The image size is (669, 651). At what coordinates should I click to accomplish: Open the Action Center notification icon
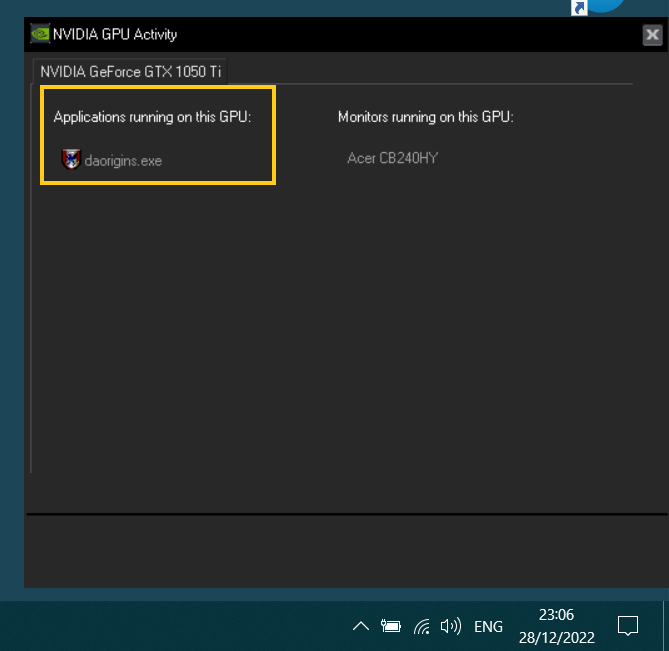[628, 626]
